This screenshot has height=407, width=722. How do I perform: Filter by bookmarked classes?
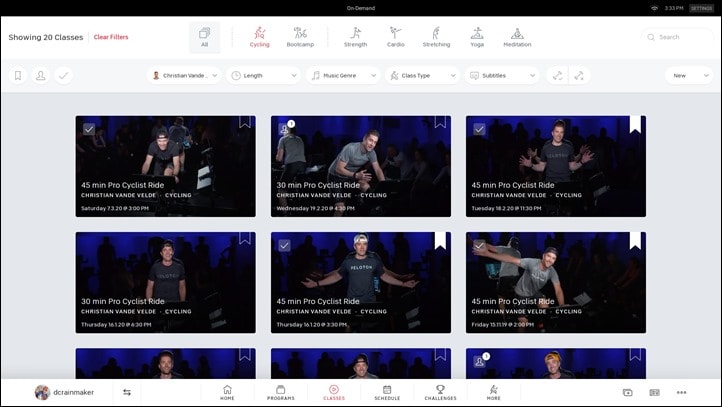click(18, 76)
